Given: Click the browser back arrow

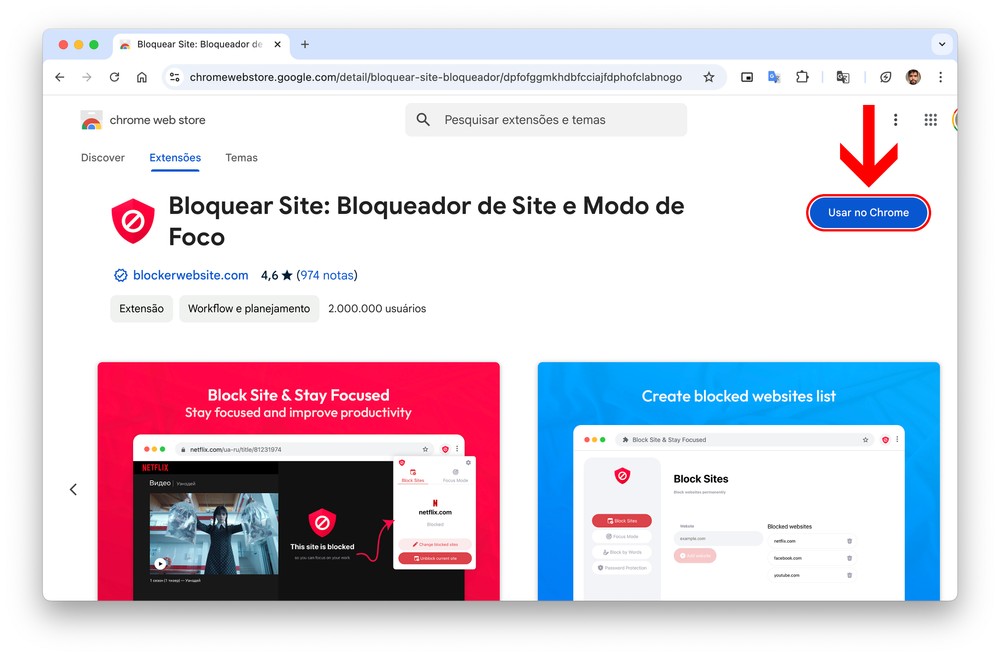Looking at the screenshot, I should (x=60, y=77).
